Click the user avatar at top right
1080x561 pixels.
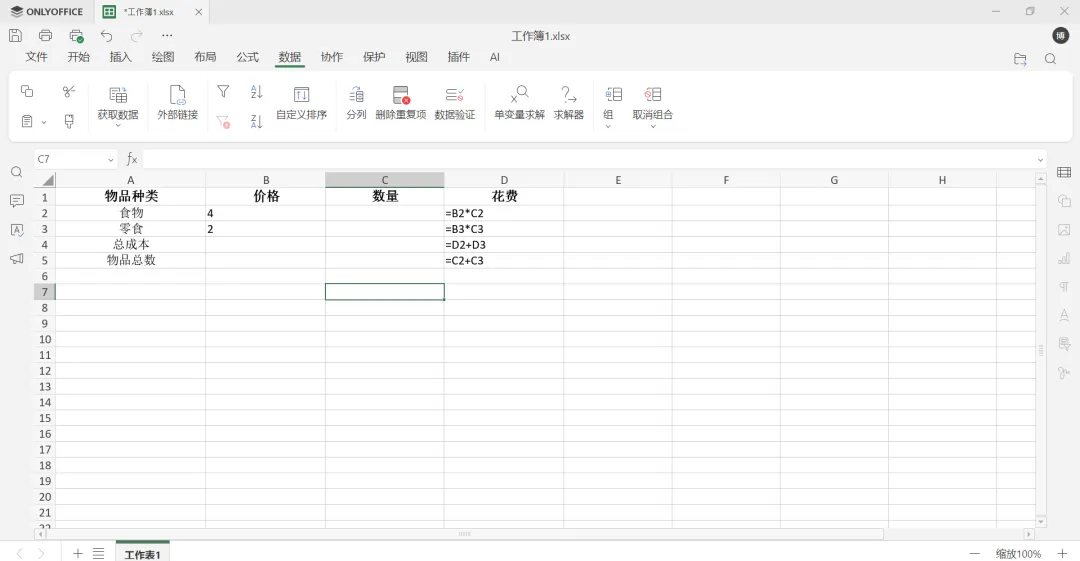[x=1061, y=36]
